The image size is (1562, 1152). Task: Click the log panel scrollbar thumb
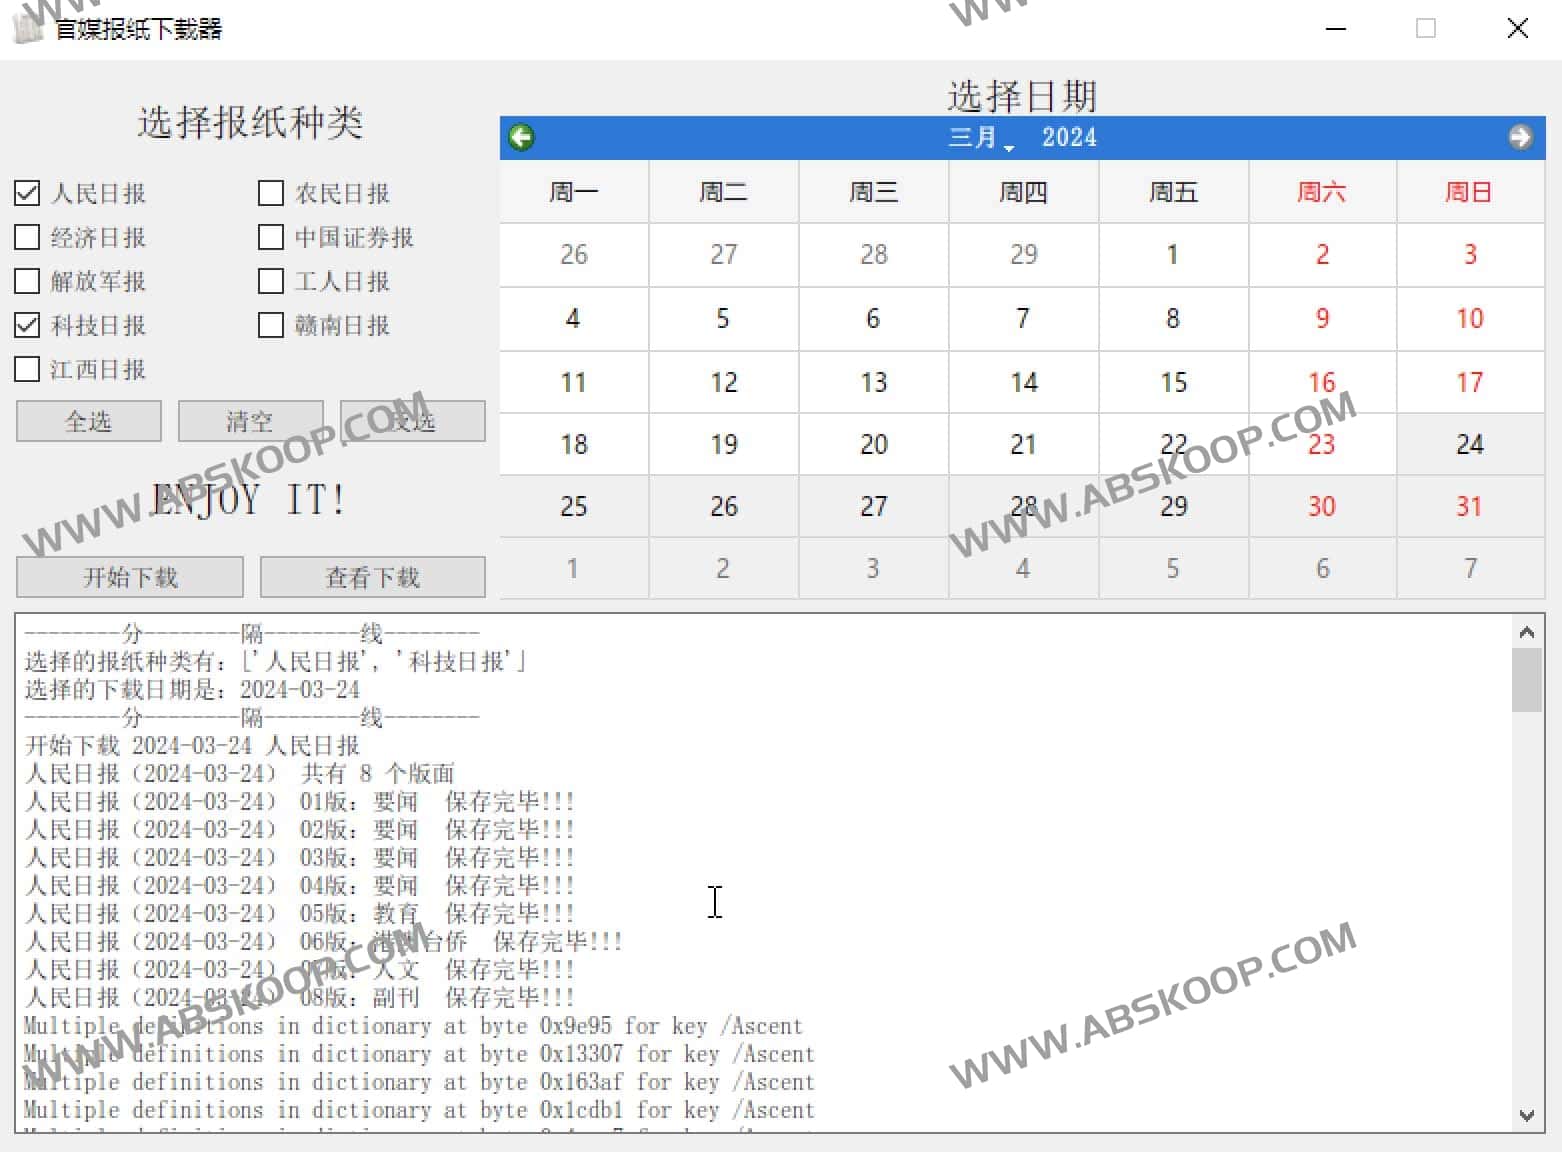(1526, 680)
